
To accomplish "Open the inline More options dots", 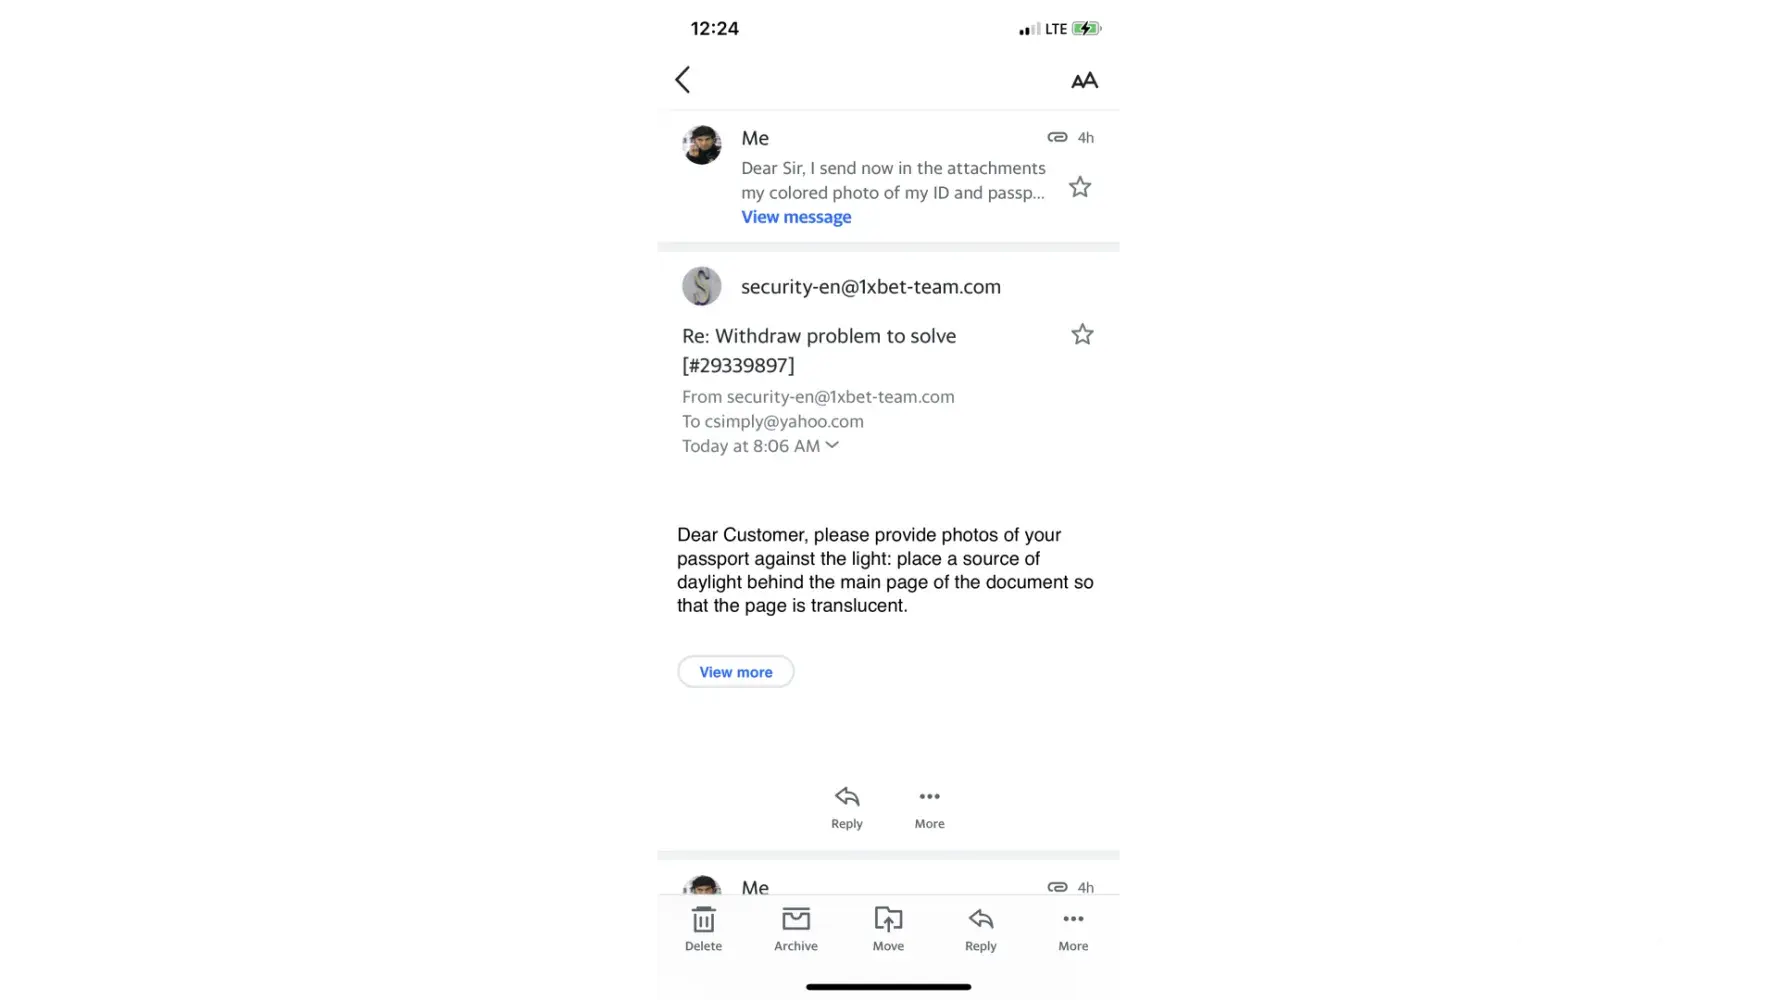I will 930,807.
